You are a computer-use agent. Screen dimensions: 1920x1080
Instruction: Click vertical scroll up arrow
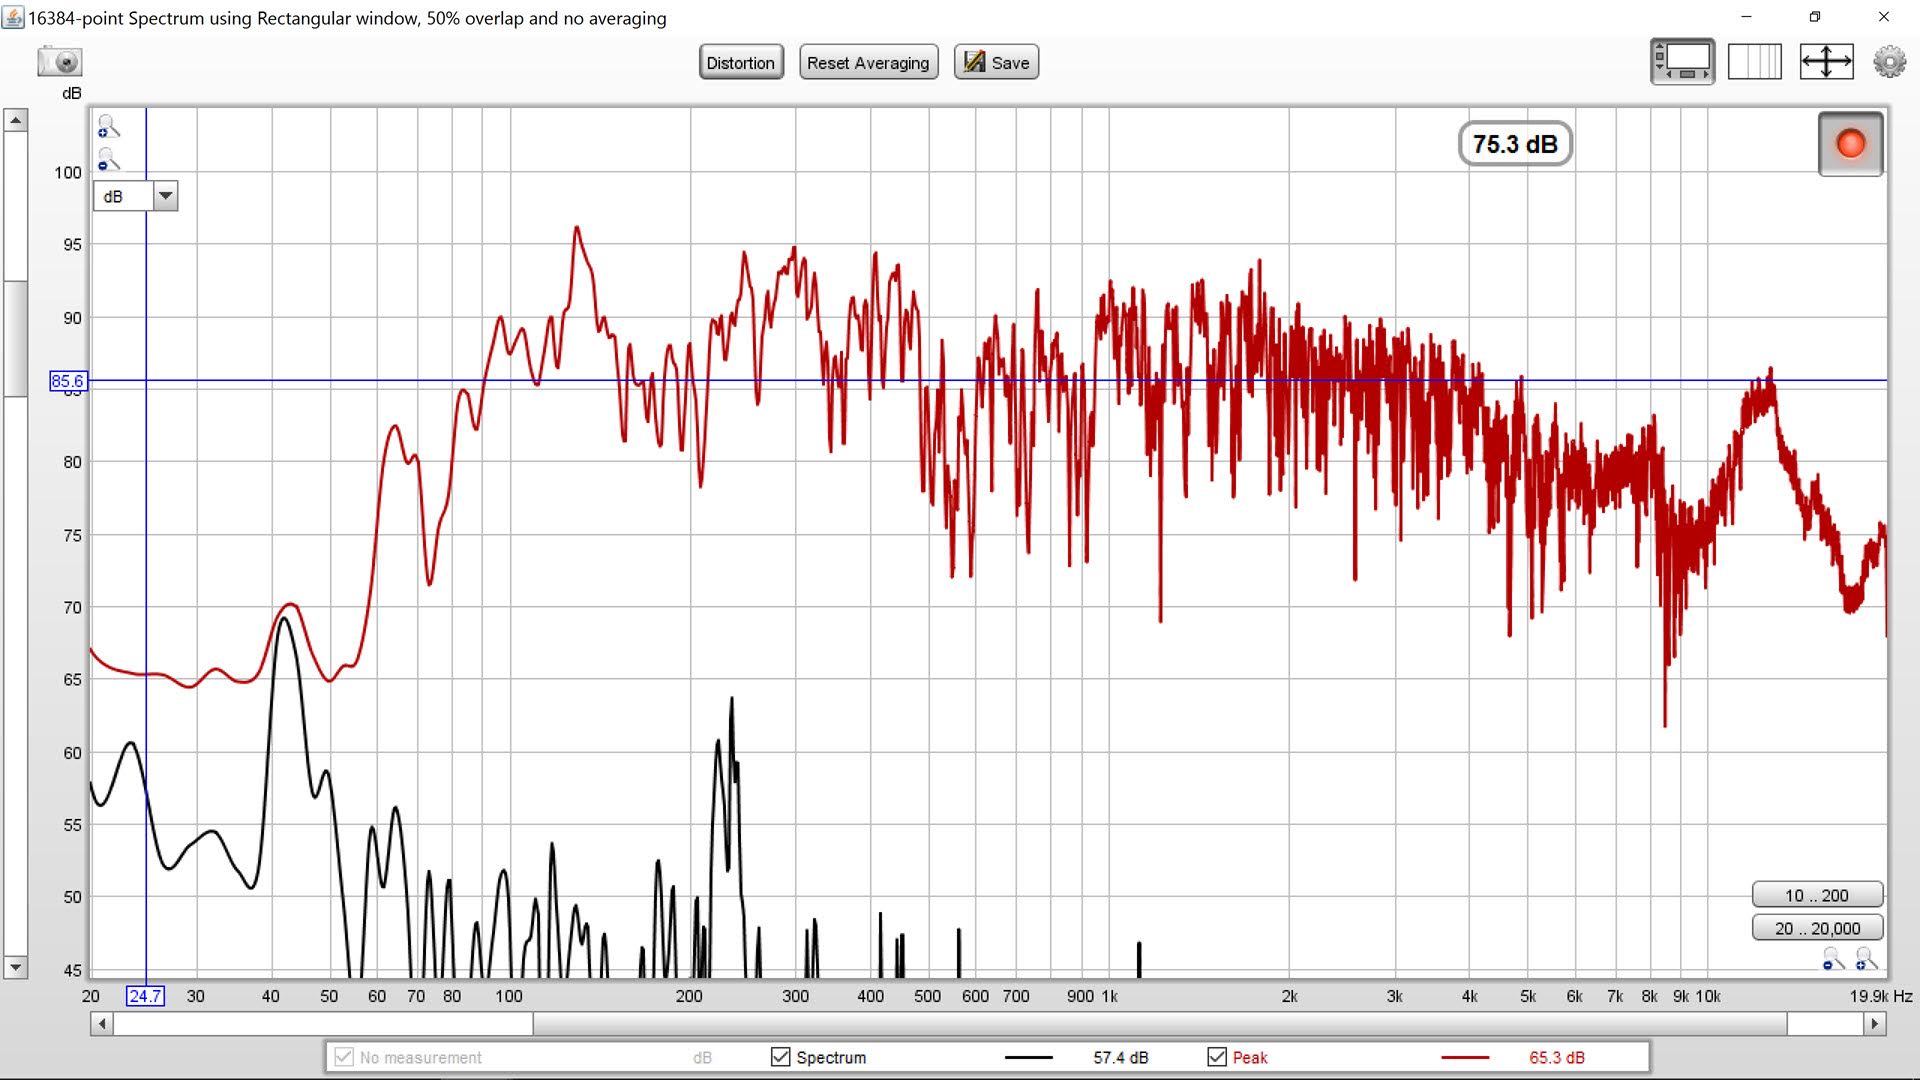pos(15,120)
